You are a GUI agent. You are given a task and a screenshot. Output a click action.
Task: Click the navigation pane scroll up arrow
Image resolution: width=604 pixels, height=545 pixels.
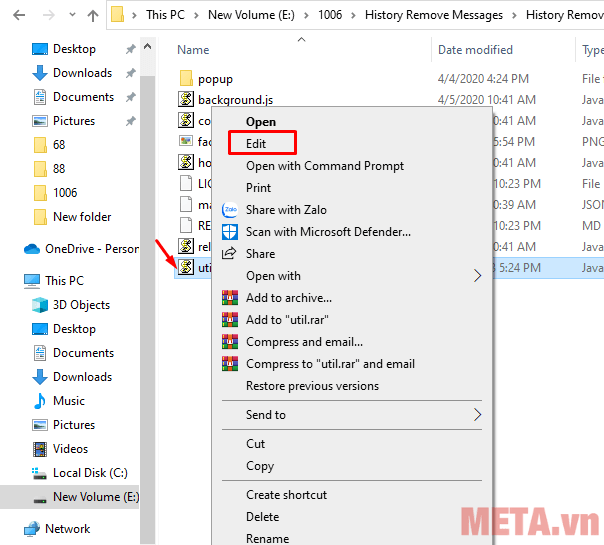click(x=148, y=47)
